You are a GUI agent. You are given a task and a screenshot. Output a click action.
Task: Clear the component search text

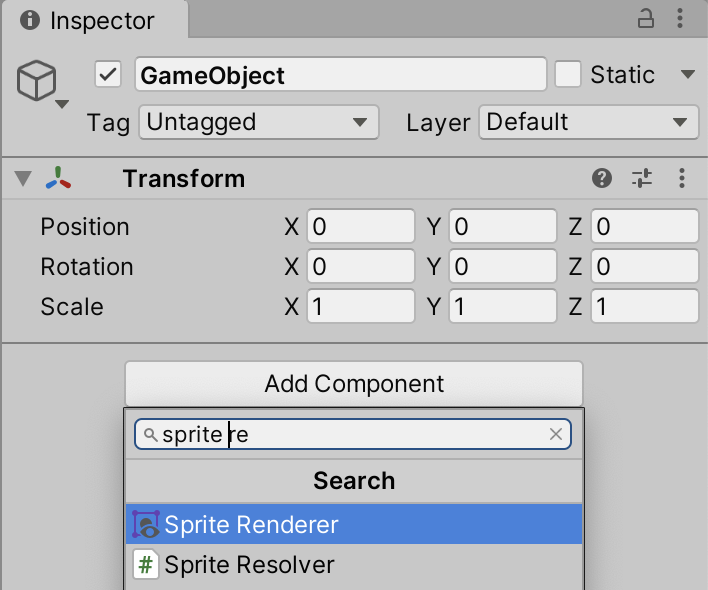click(556, 434)
